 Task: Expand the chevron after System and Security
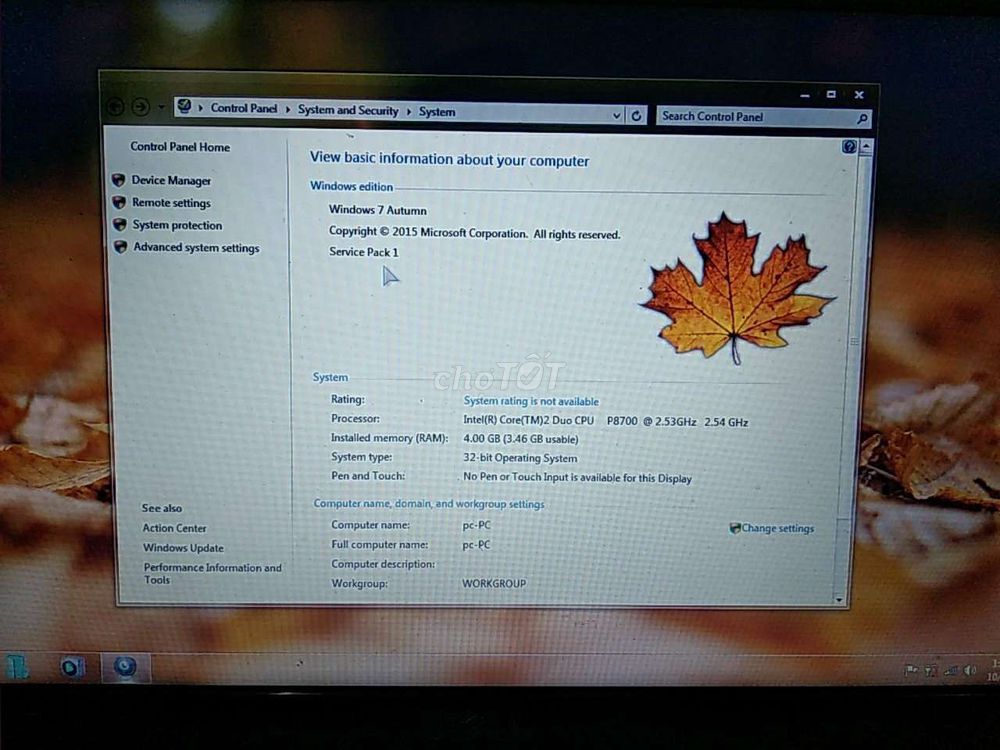pyautogui.click(x=408, y=112)
